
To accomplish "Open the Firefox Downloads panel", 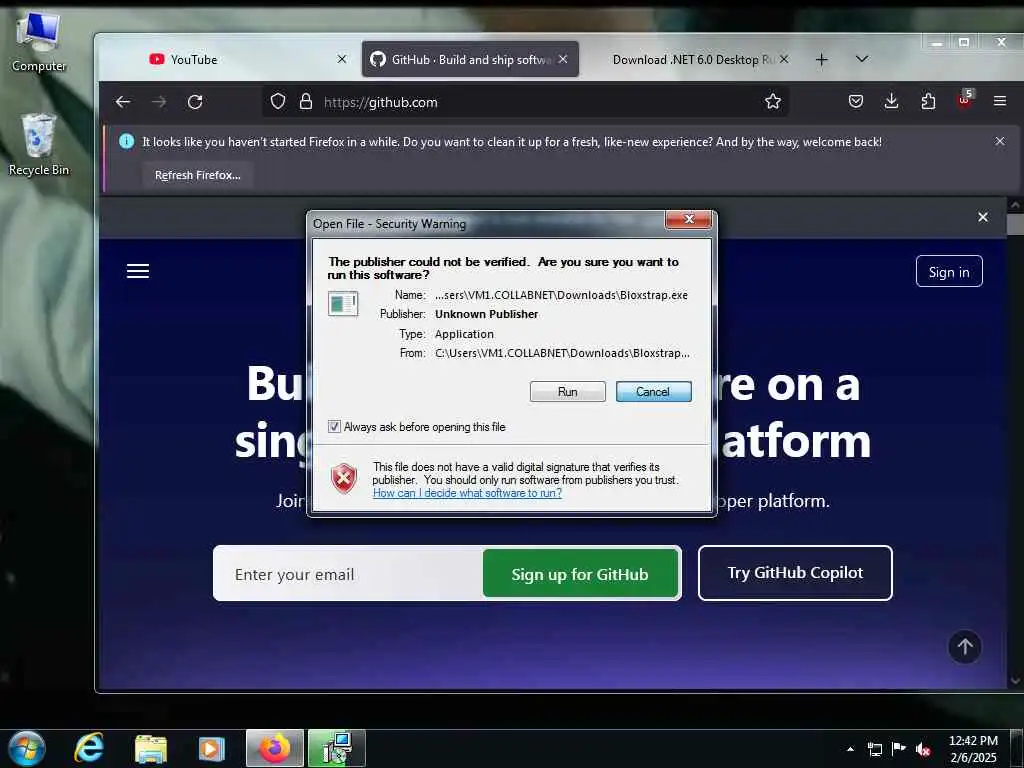I will [x=891, y=101].
